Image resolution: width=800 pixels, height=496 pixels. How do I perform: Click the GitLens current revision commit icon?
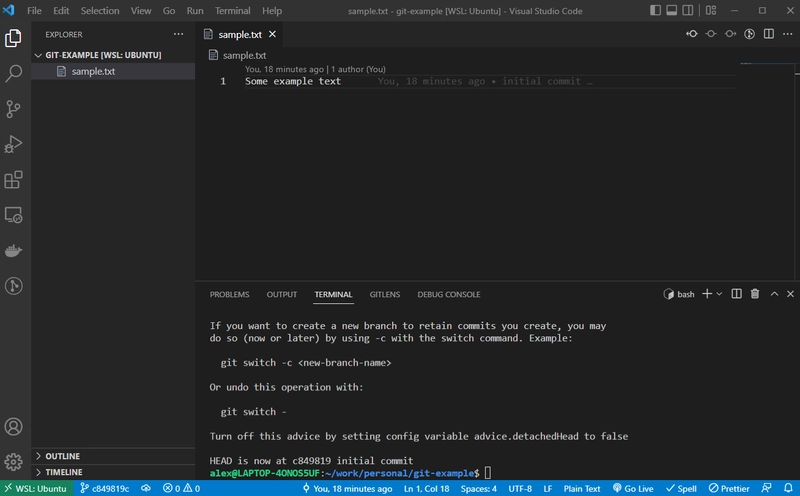[x=711, y=34]
